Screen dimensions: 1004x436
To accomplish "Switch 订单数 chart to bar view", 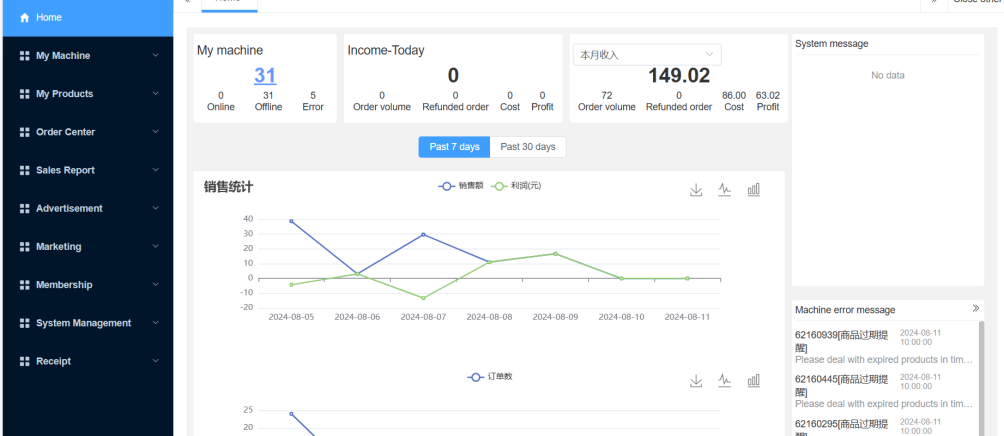I will 754,381.
